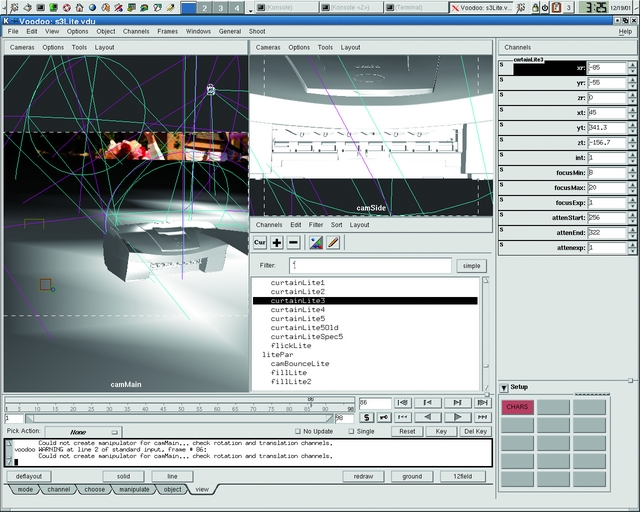Click the stepper arrows for xt channel
640x512 pixels.
(632, 113)
